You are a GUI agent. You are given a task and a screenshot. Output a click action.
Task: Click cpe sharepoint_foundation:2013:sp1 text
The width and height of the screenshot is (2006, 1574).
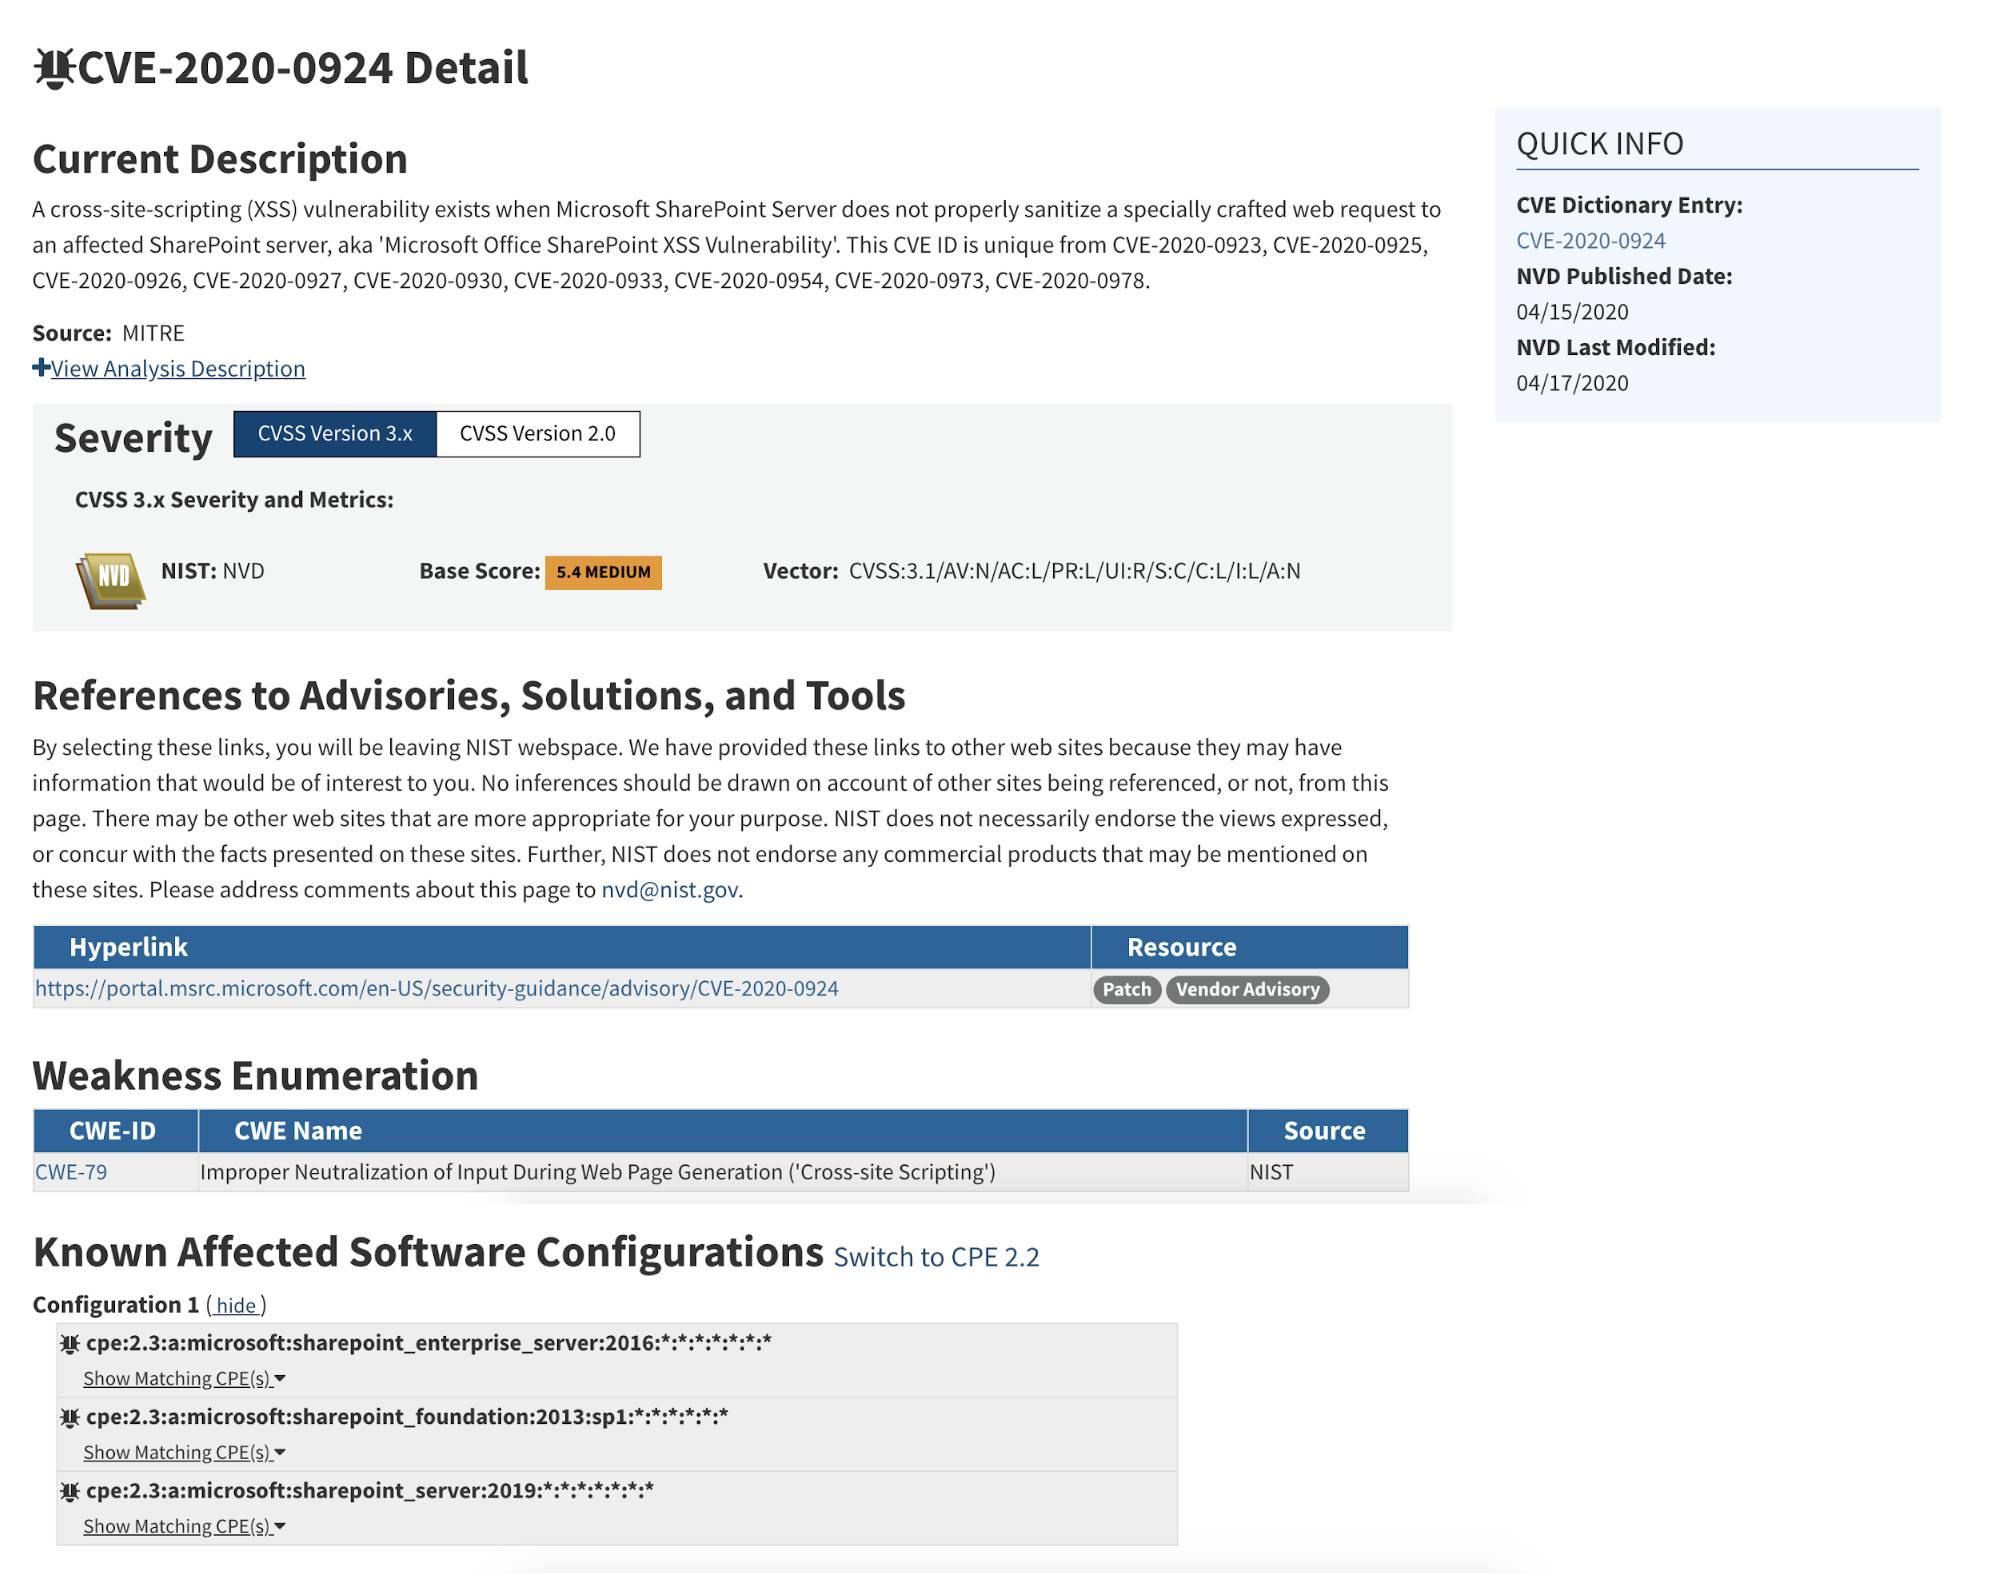click(407, 1417)
